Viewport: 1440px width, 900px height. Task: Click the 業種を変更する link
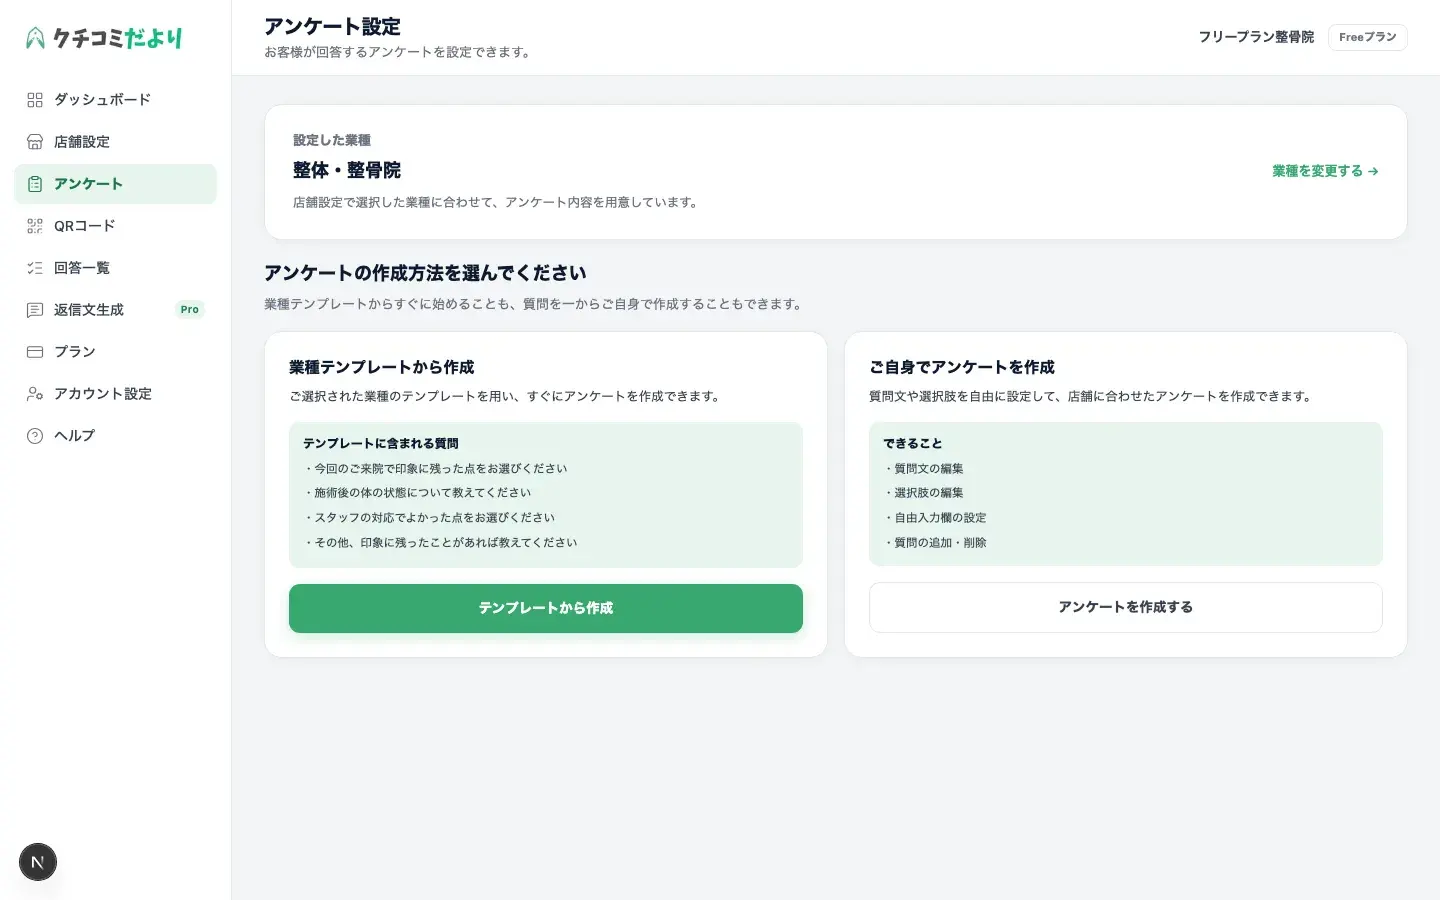[1325, 171]
